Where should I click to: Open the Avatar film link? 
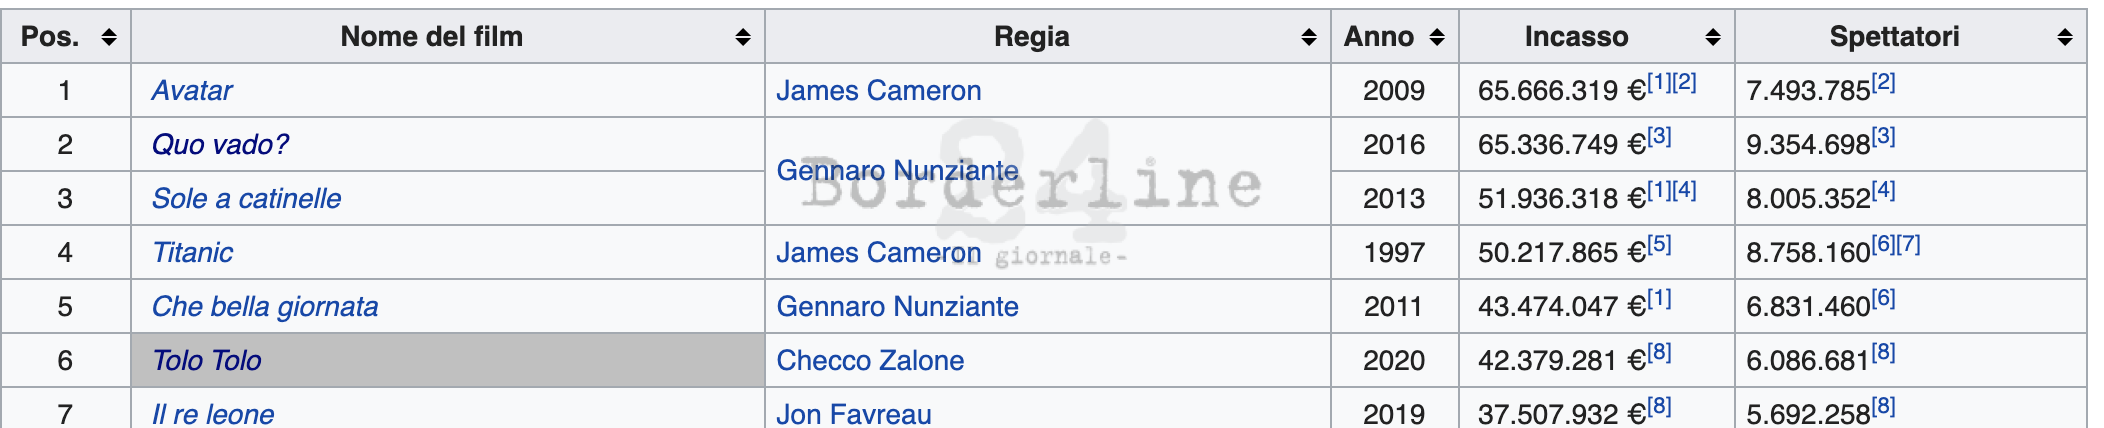coord(192,91)
